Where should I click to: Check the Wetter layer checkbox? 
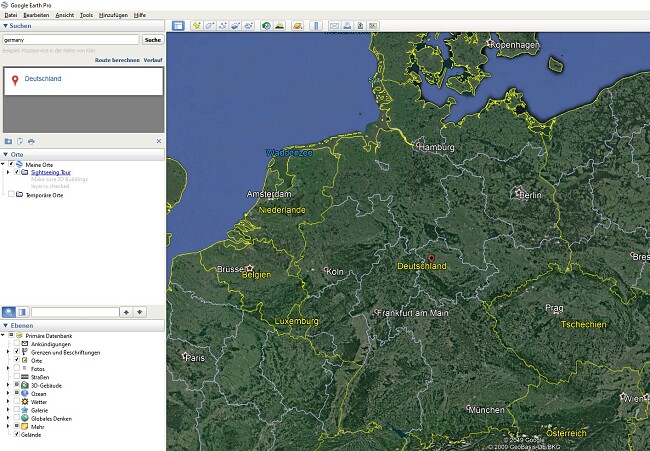pyautogui.click(x=17, y=402)
